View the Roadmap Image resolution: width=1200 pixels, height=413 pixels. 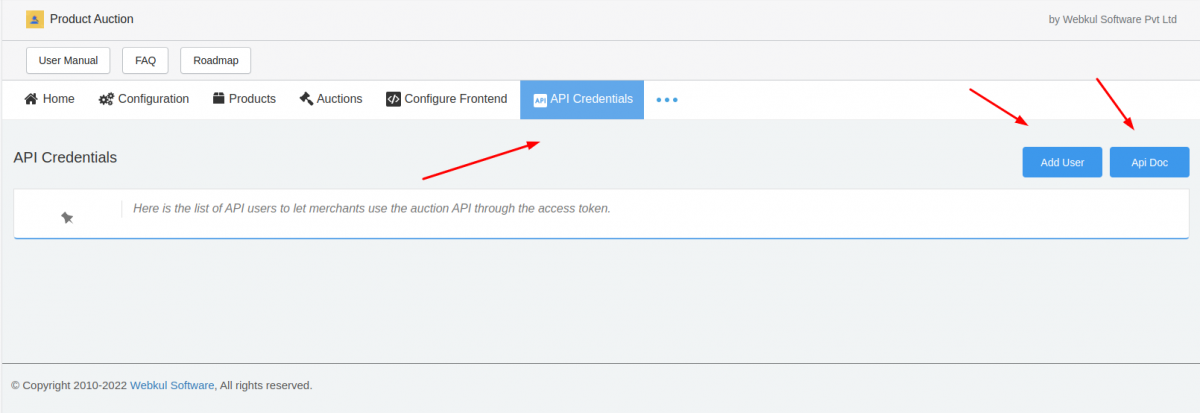(216, 60)
